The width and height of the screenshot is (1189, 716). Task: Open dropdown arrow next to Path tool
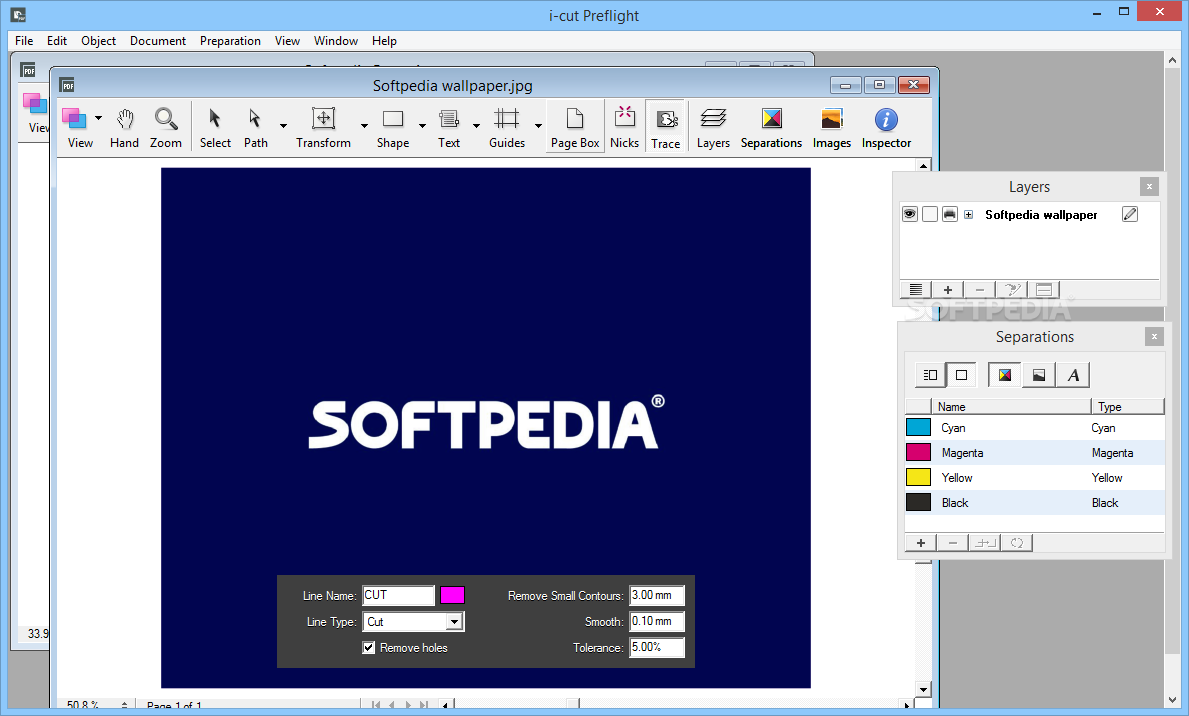[284, 126]
